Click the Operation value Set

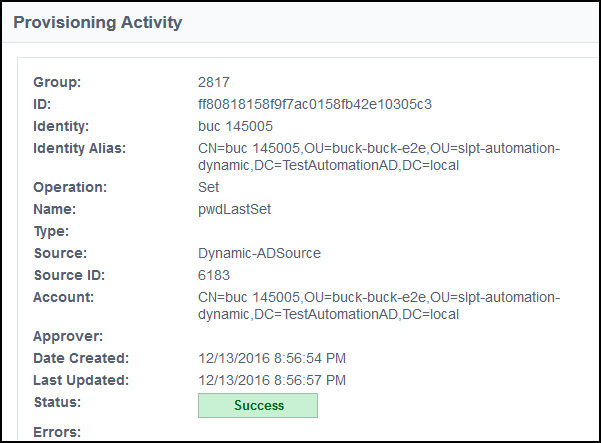tap(209, 187)
